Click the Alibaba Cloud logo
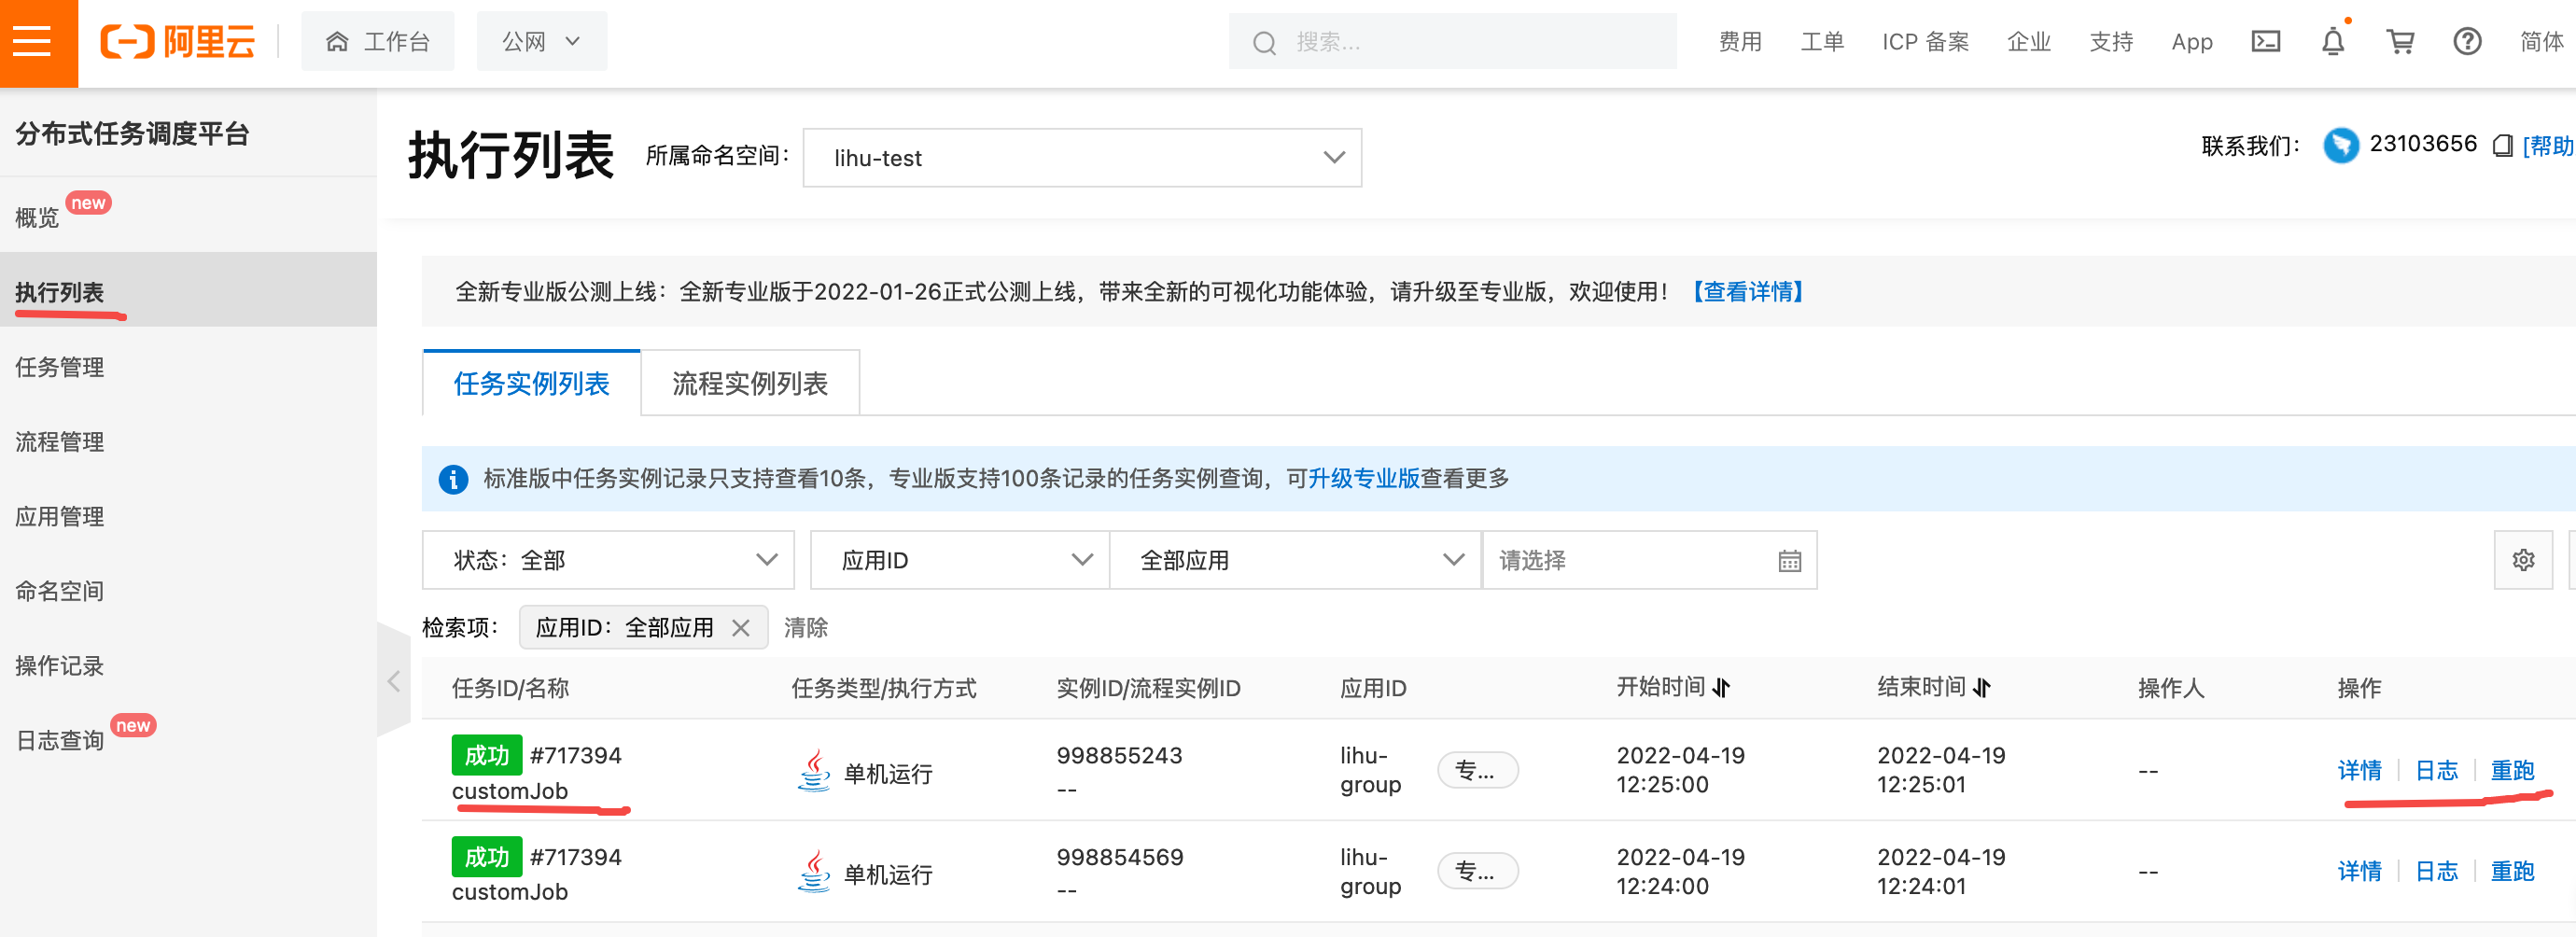The width and height of the screenshot is (2576, 937). point(177,42)
